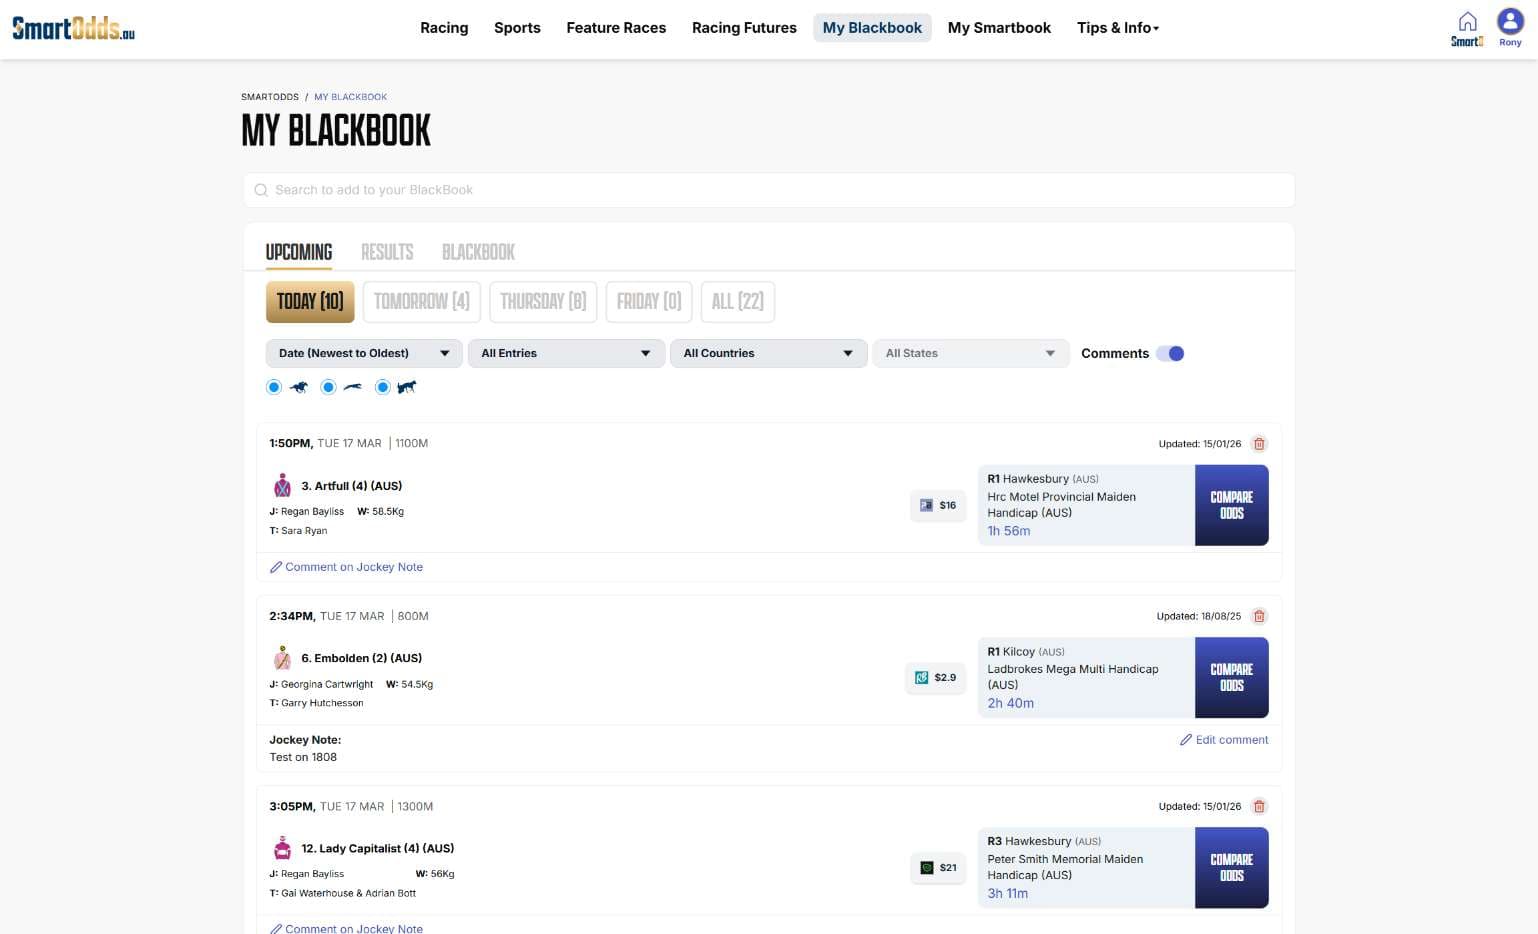
Task: Click Edit comment link for Embolden
Action: (1224, 740)
